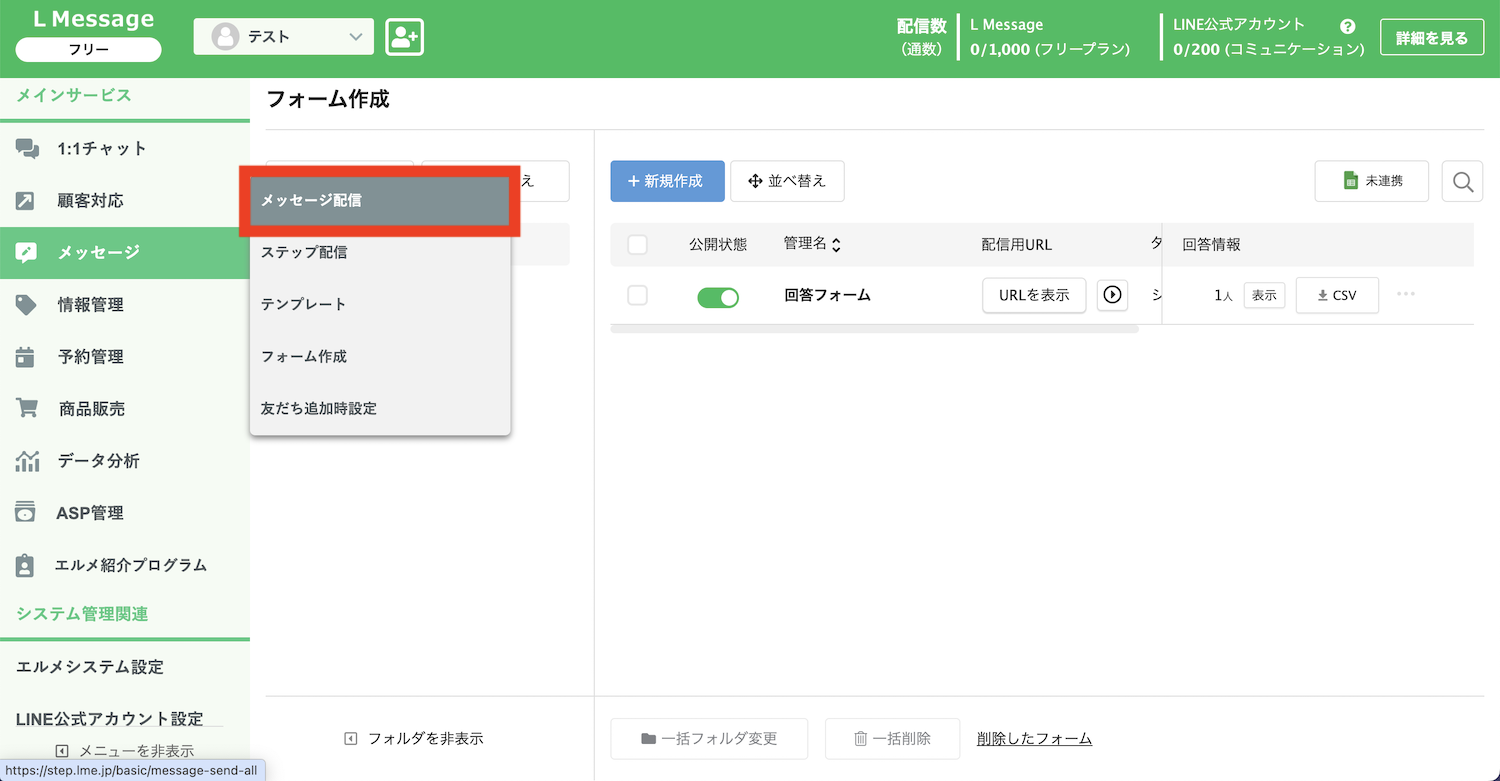This screenshot has height=781, width=1500.
Task: Click the 回答フォーム name text
Action: [x=827, y=295]
